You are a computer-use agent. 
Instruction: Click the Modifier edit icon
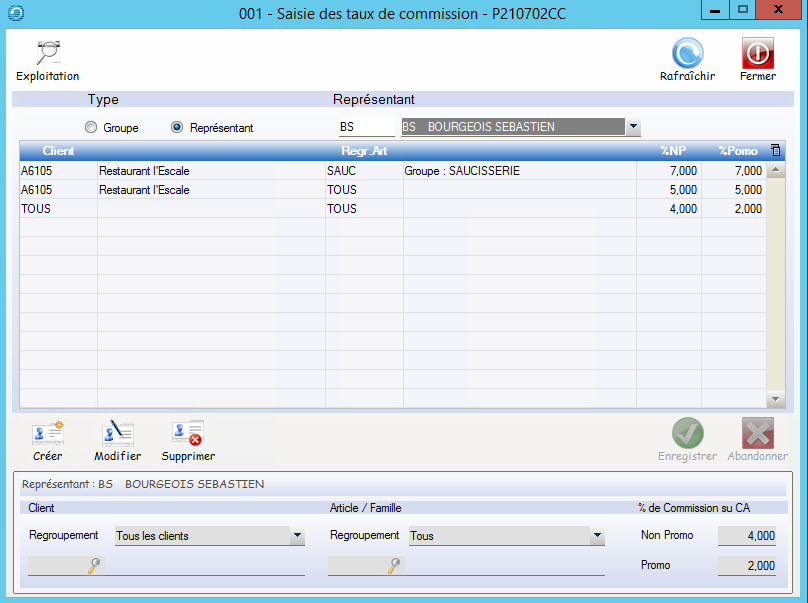(117, 433)
